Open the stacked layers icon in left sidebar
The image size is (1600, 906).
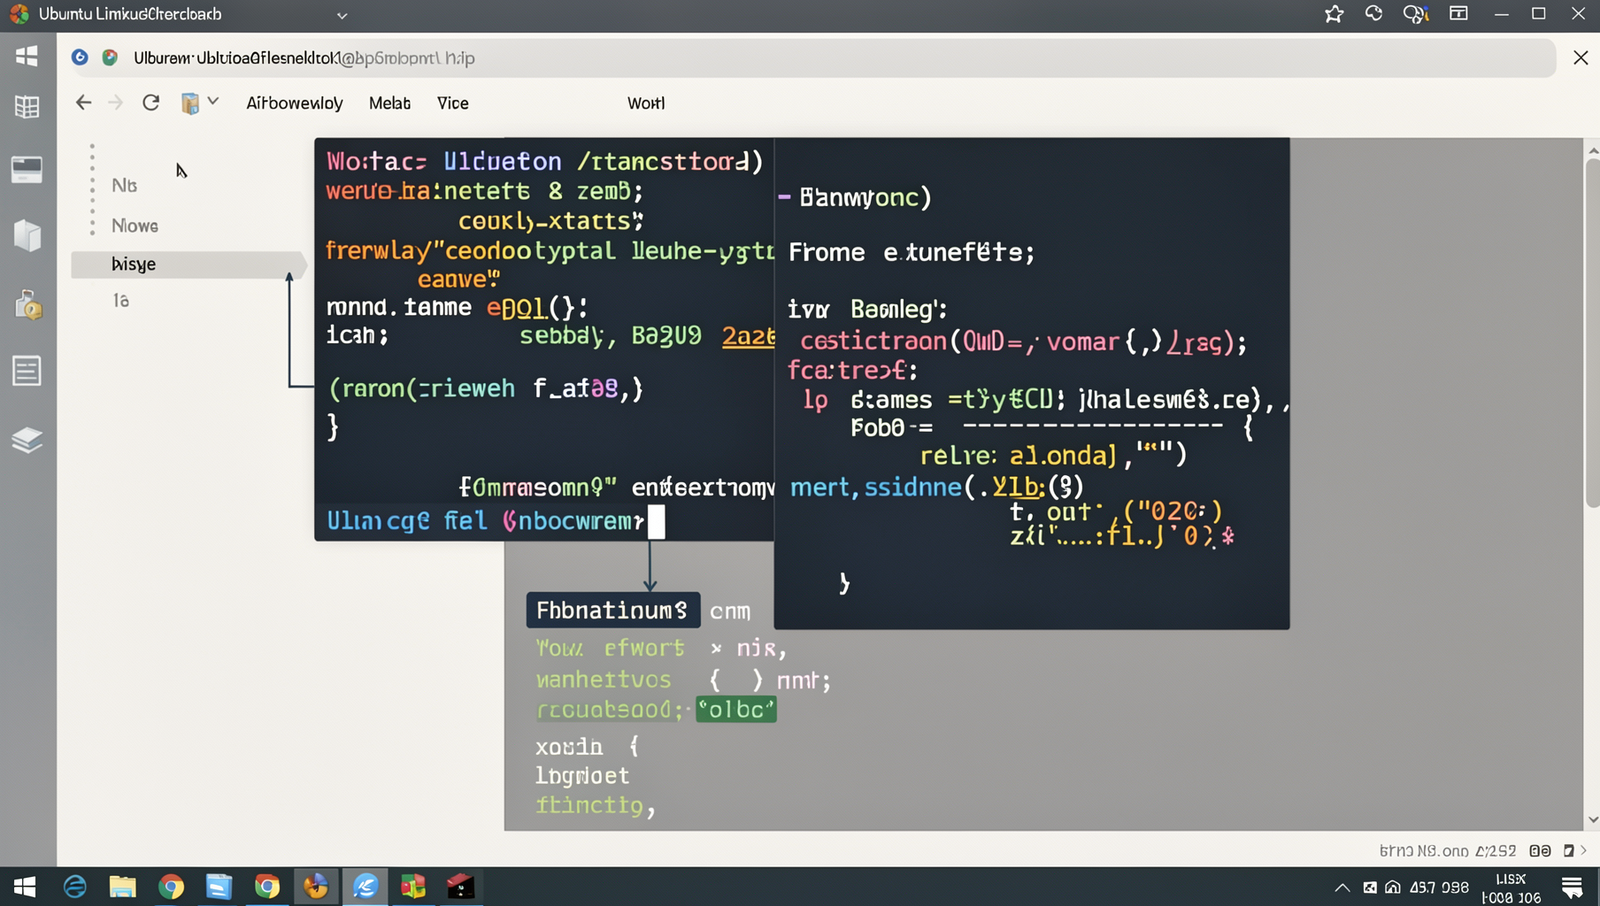(27, 440)
